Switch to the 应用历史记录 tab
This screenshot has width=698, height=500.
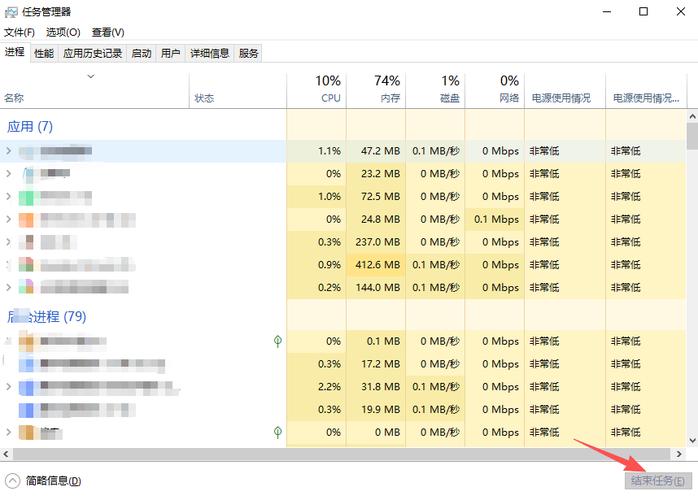pyautogui.click(x=92, y=54)
